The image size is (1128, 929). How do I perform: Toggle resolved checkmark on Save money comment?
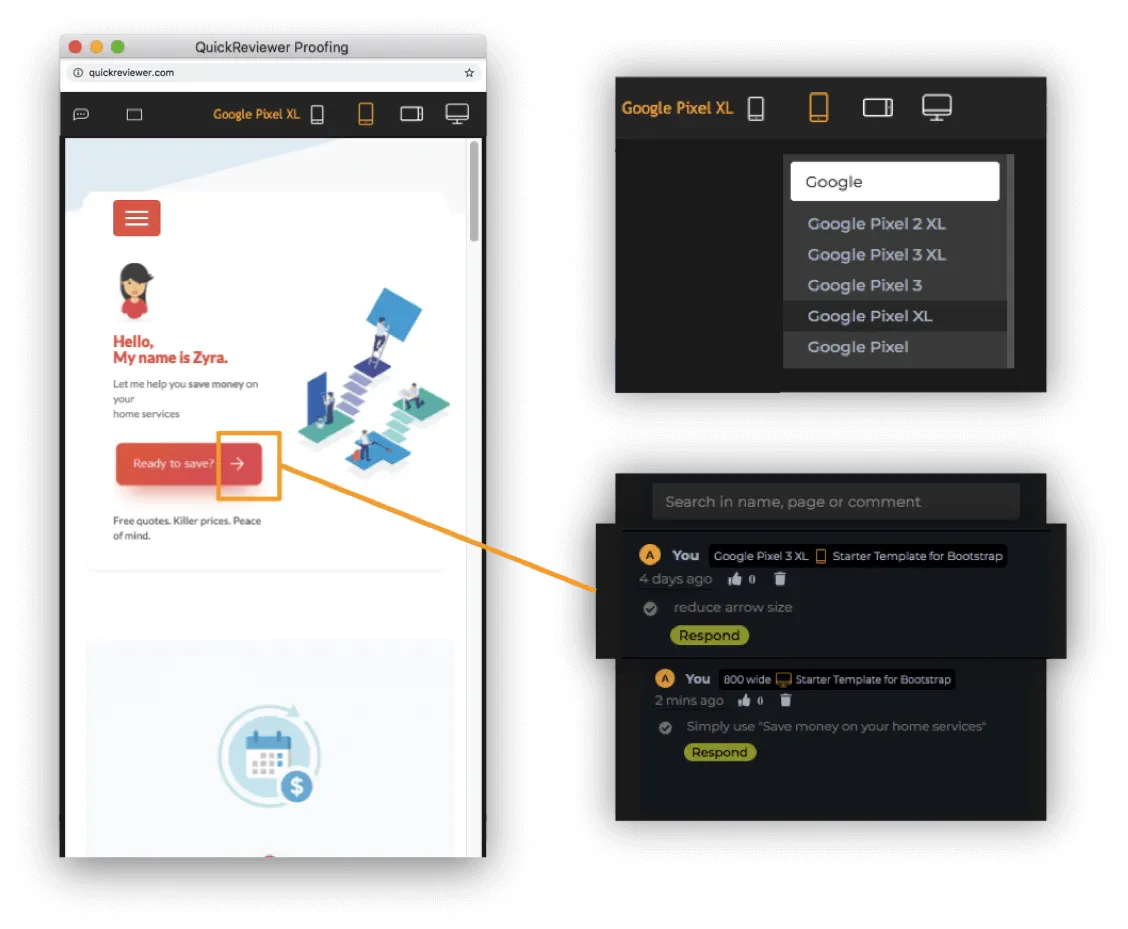(x=665, y=728)
